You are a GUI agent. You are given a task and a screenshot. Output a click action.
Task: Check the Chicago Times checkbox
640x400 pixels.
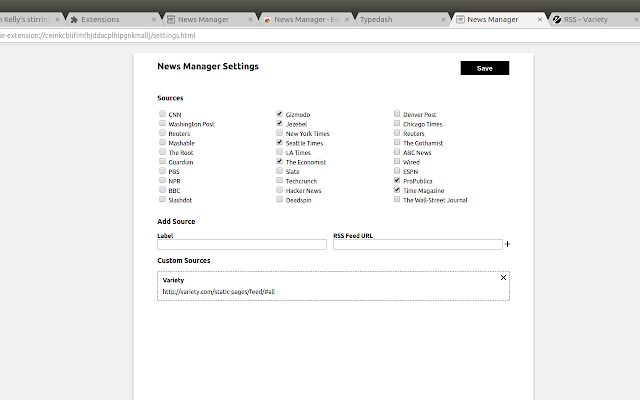(397, 123)
